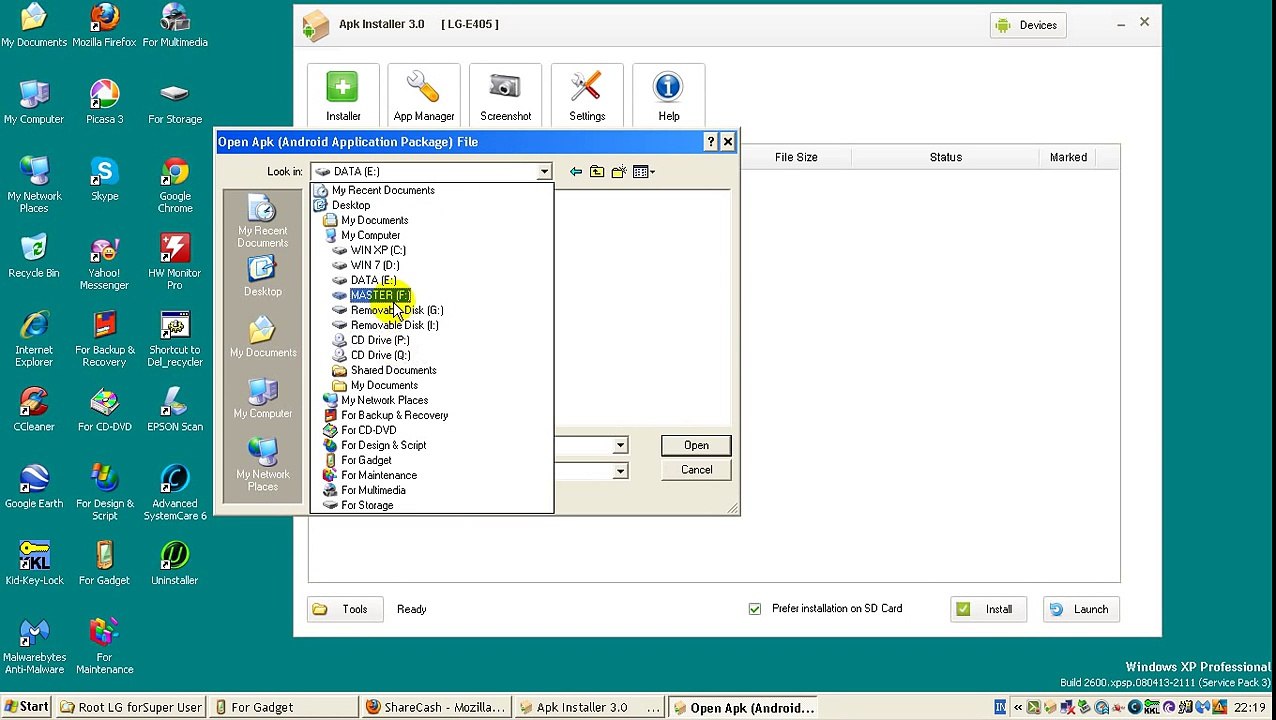Choose WIN XP (C:) drive

click(378, 250)
